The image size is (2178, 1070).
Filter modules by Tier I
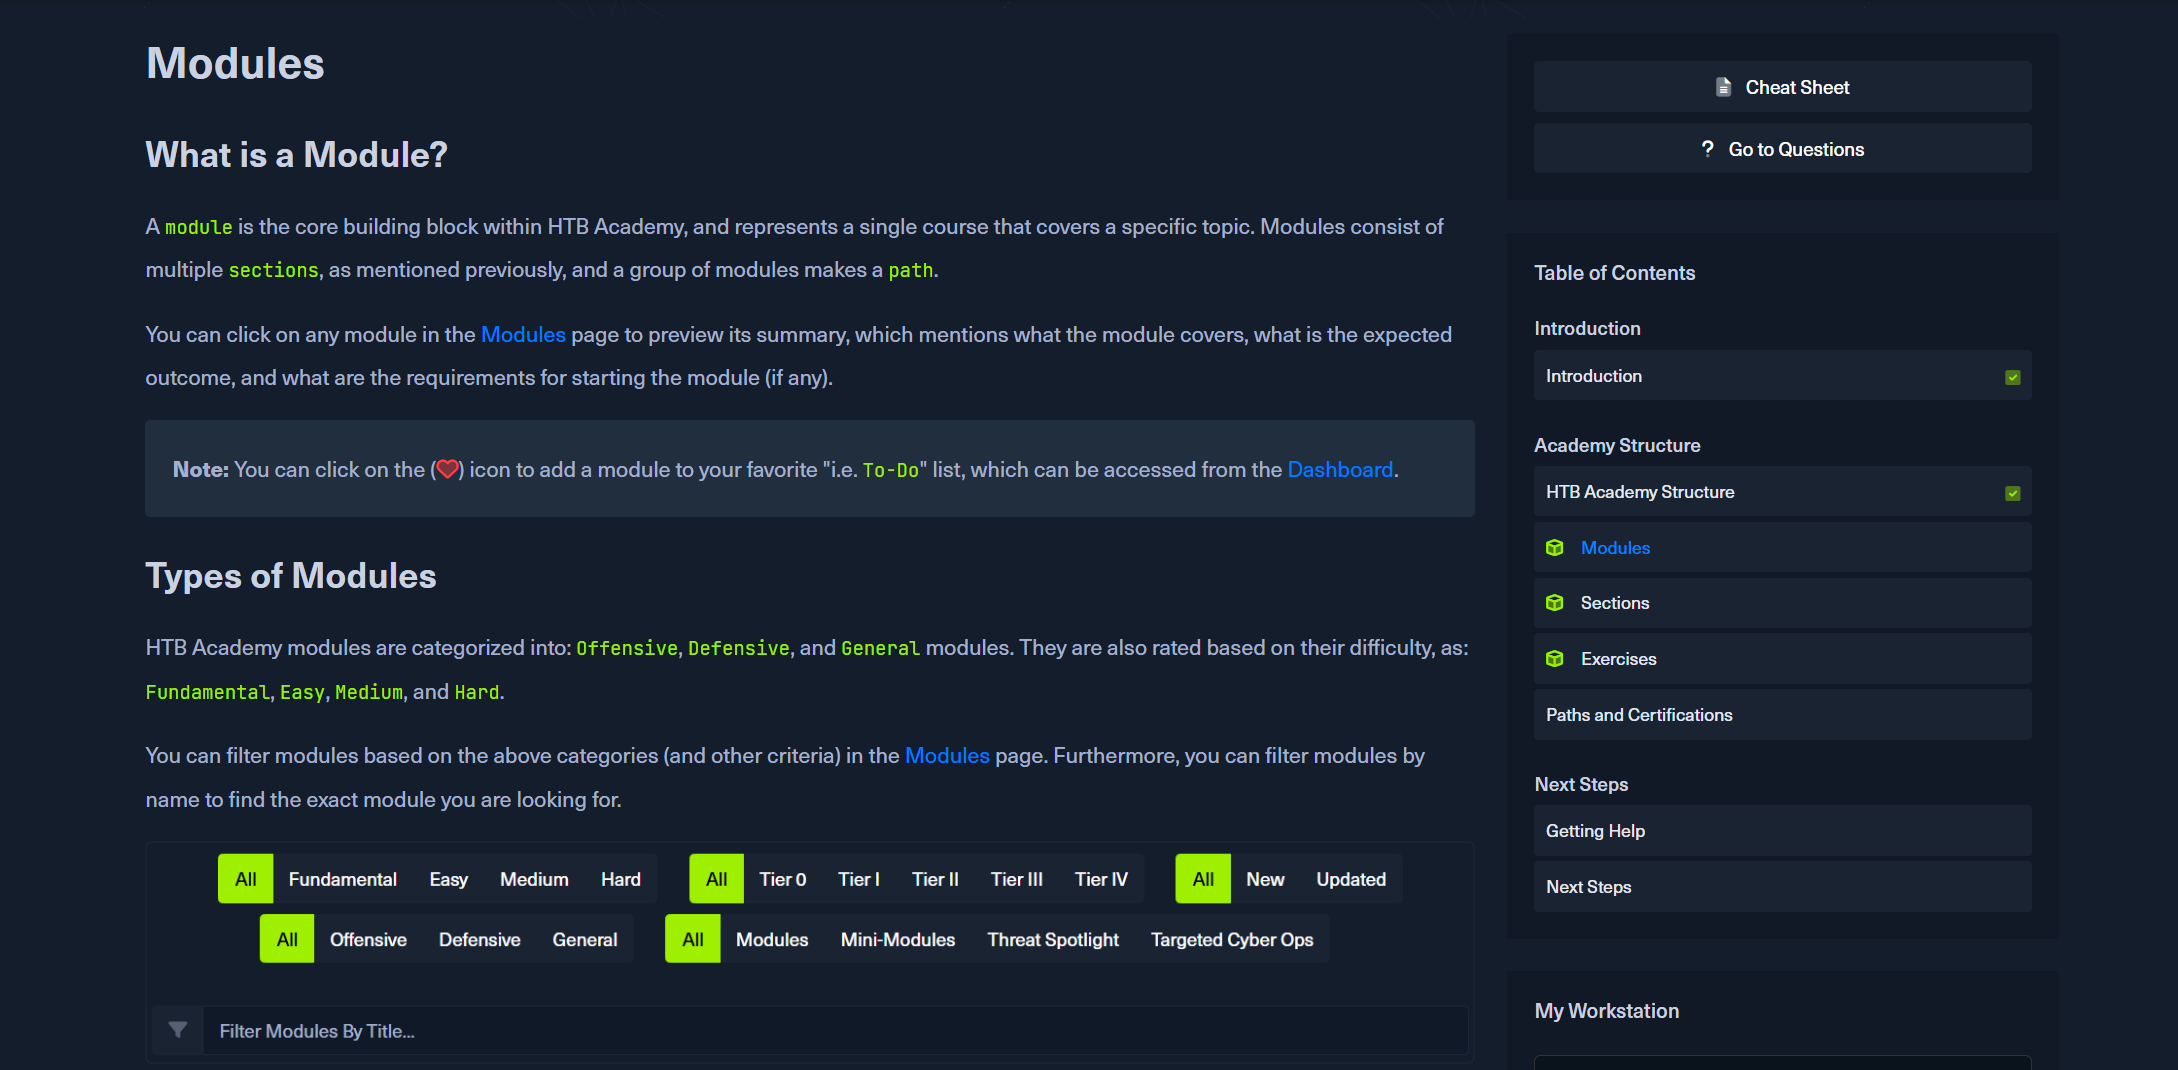859,879
